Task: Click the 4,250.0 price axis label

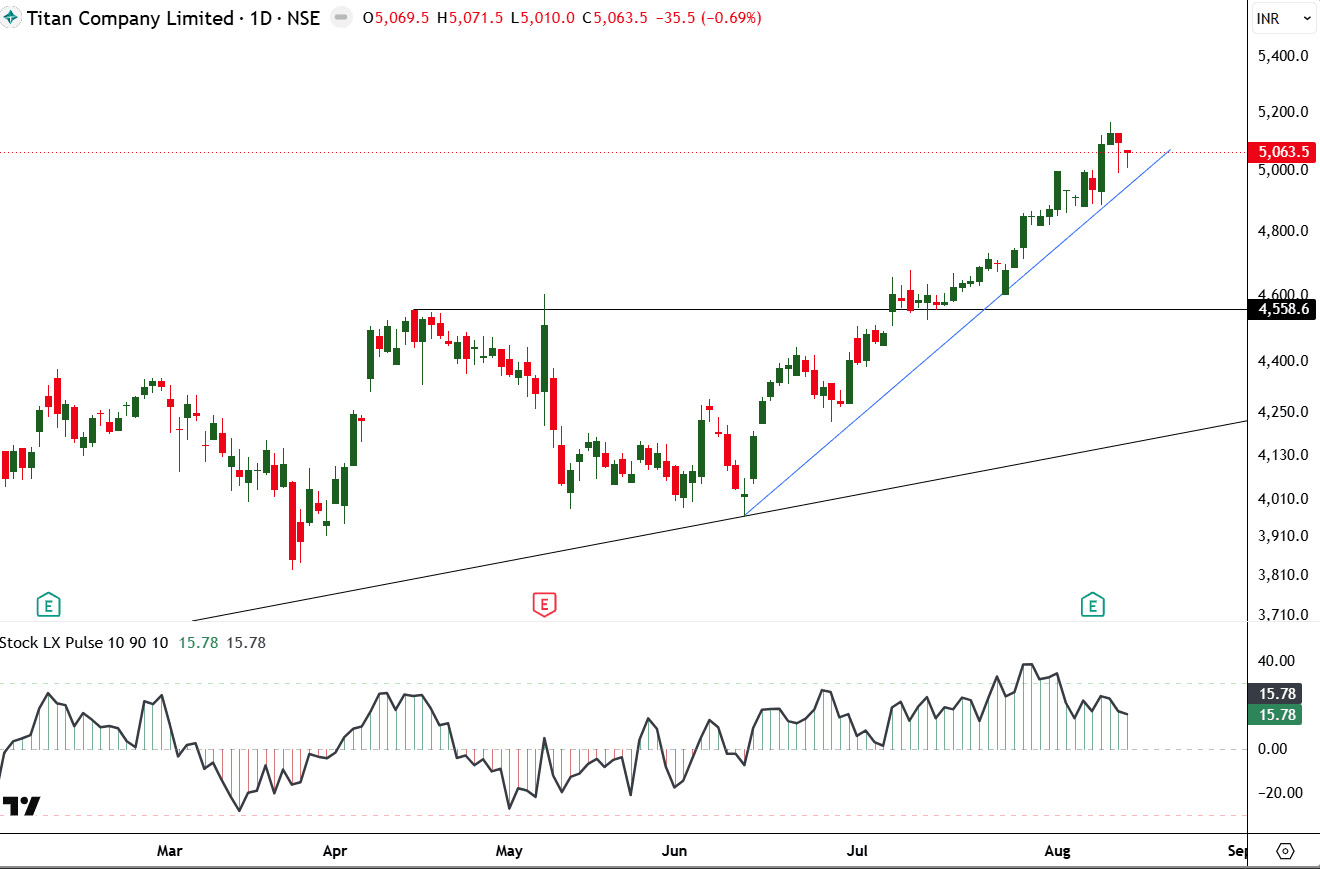Action: (1283, 411)
